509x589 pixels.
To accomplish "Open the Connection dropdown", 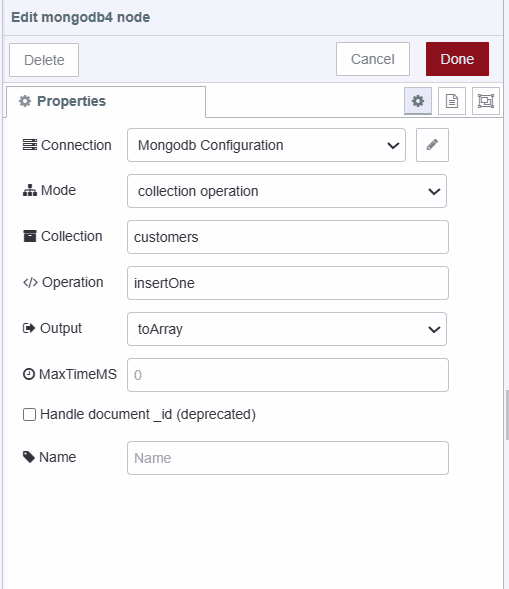I will coord(266,145).
